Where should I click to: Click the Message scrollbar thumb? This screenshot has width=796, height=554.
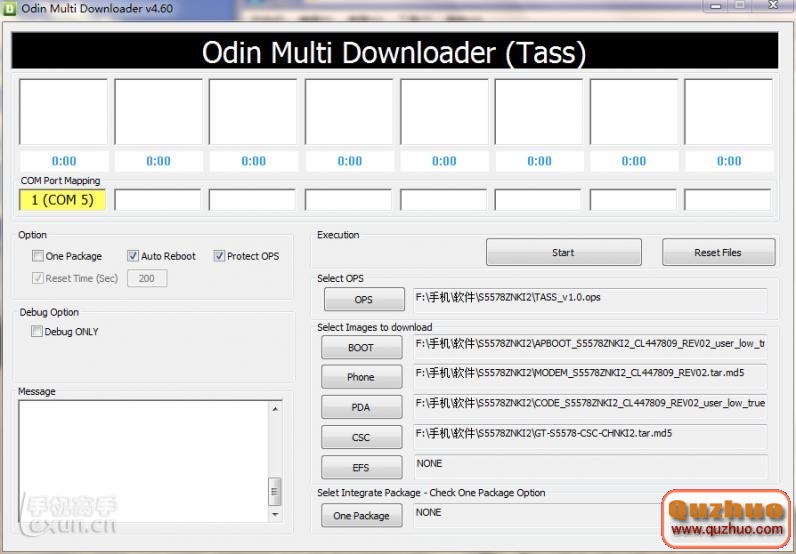tap(275, 492)
